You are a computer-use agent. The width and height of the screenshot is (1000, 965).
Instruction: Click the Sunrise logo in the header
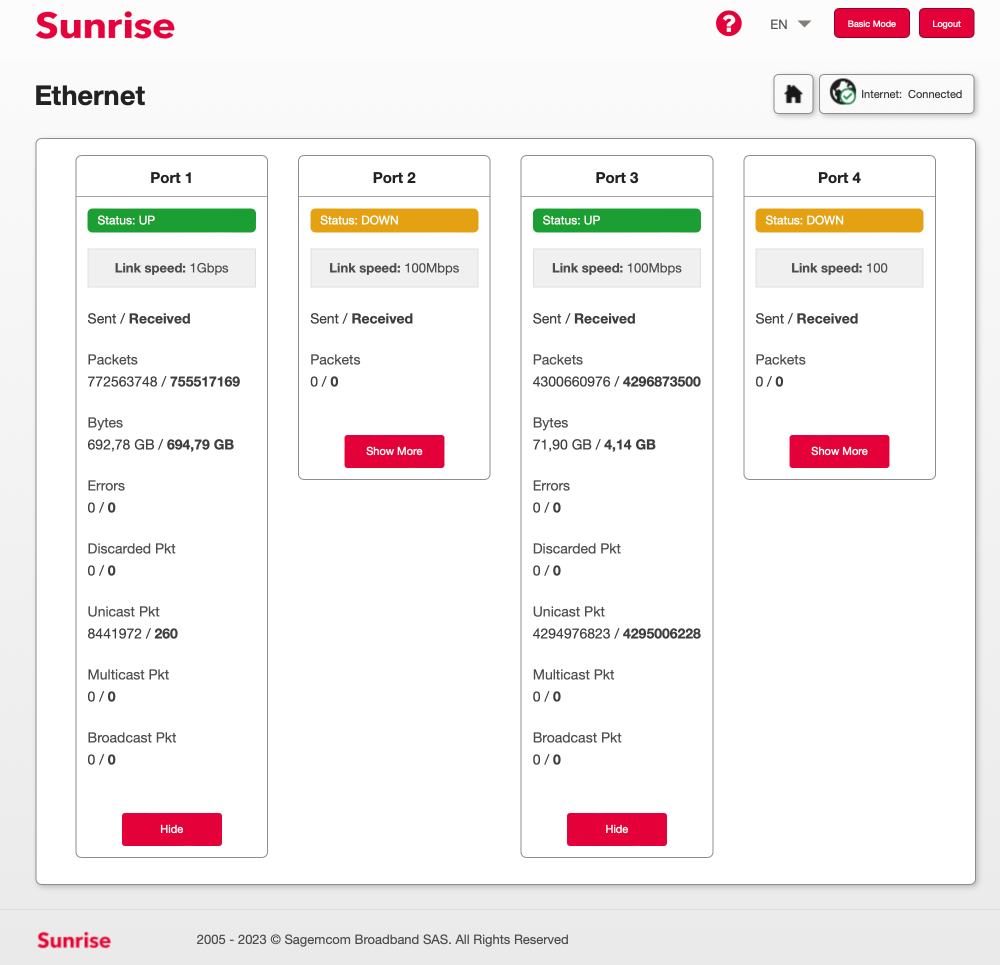[105, 25]
